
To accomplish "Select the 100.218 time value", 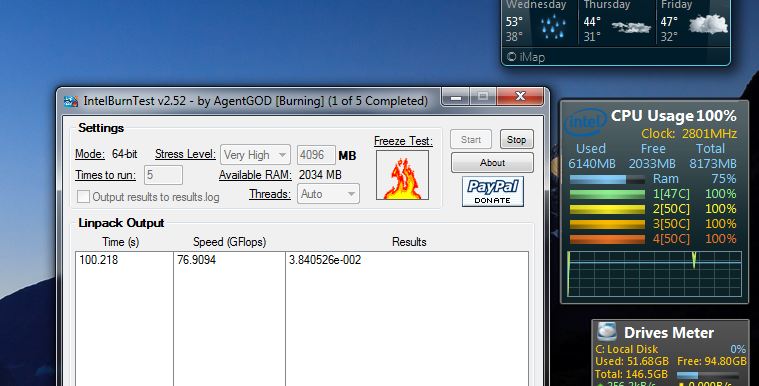I will (99, 260).
